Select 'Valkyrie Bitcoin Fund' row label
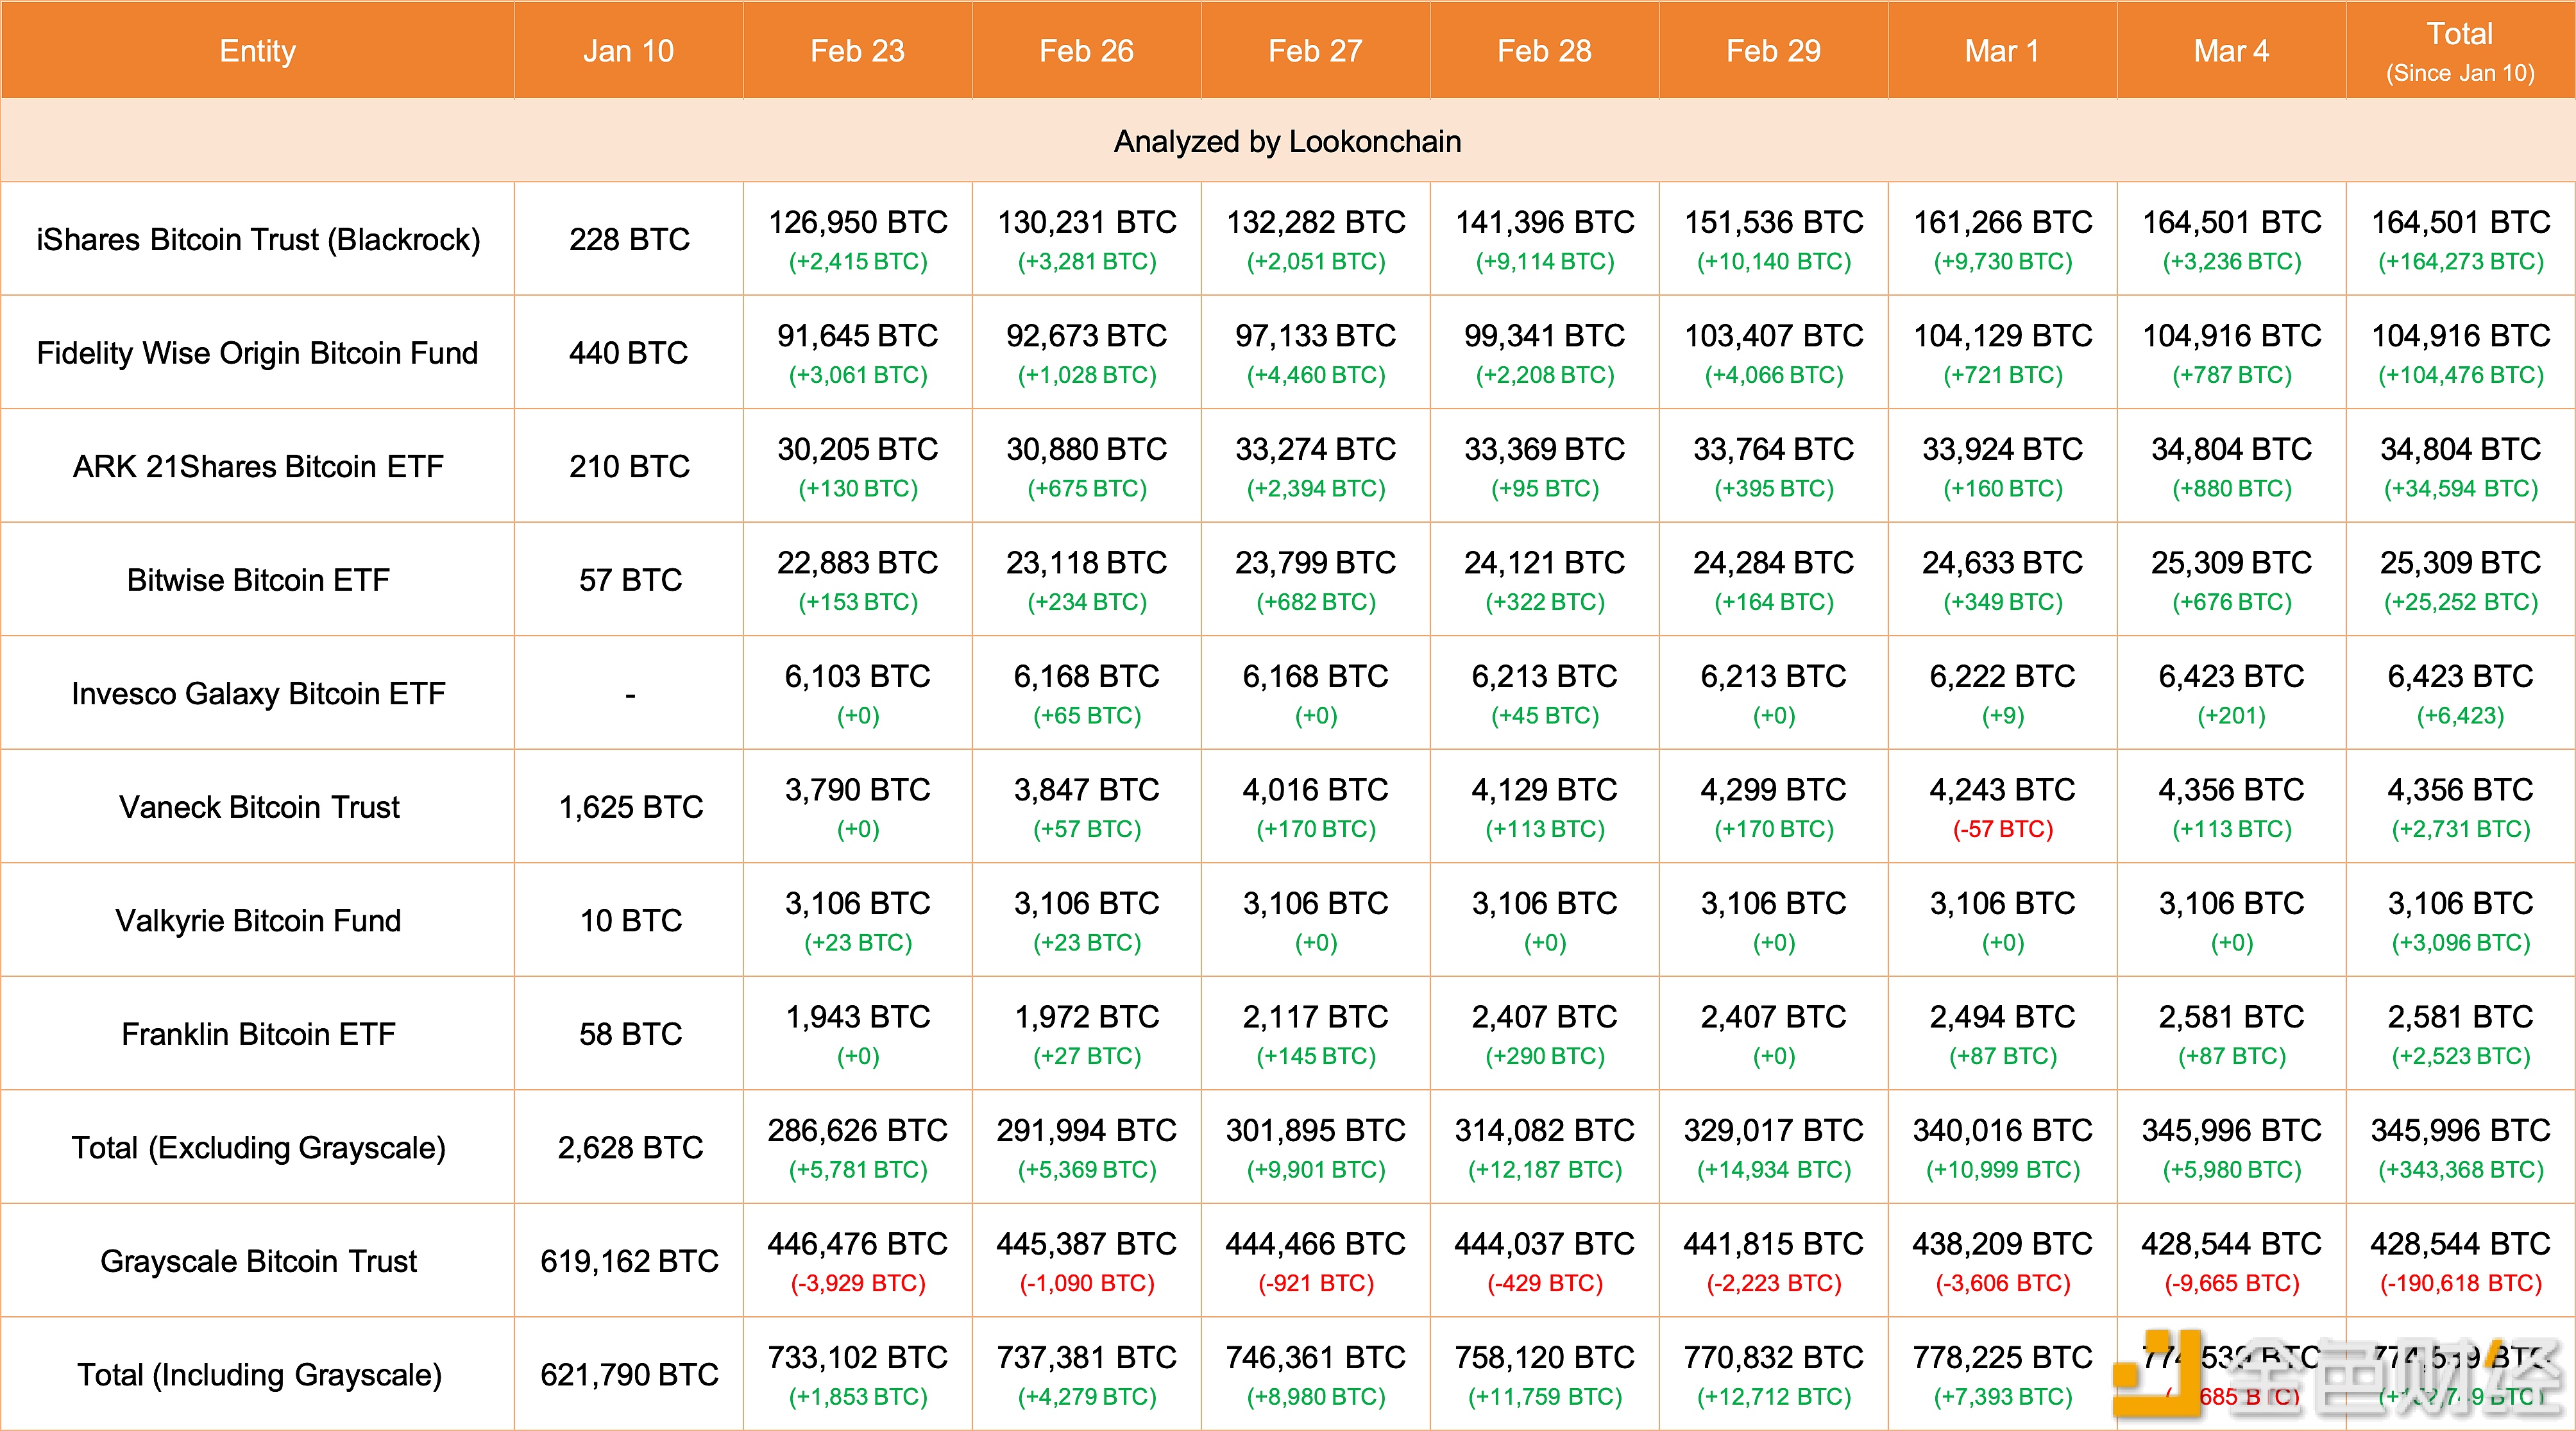 tap(258, 920)
